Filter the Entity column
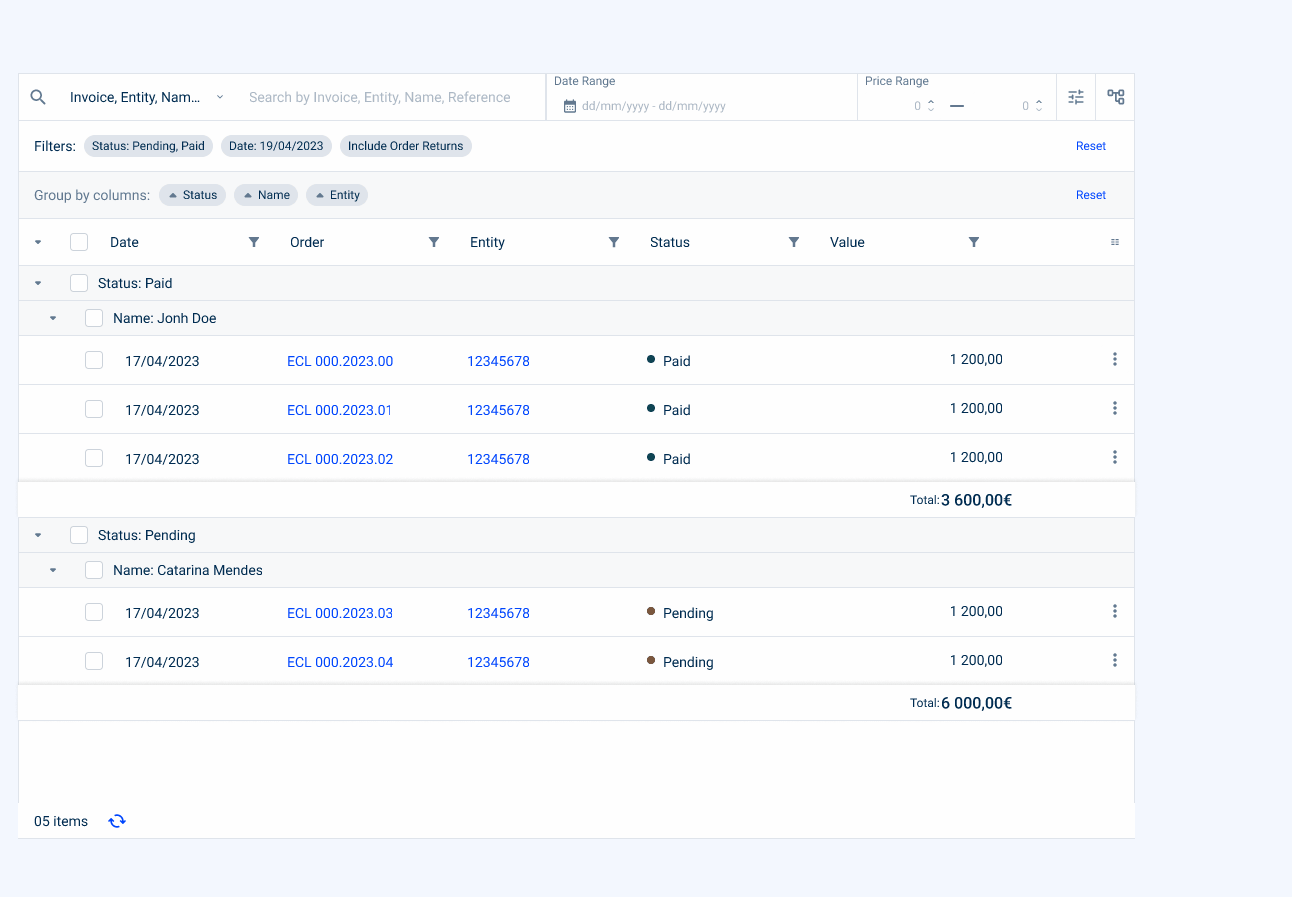 tap(614, 242)
